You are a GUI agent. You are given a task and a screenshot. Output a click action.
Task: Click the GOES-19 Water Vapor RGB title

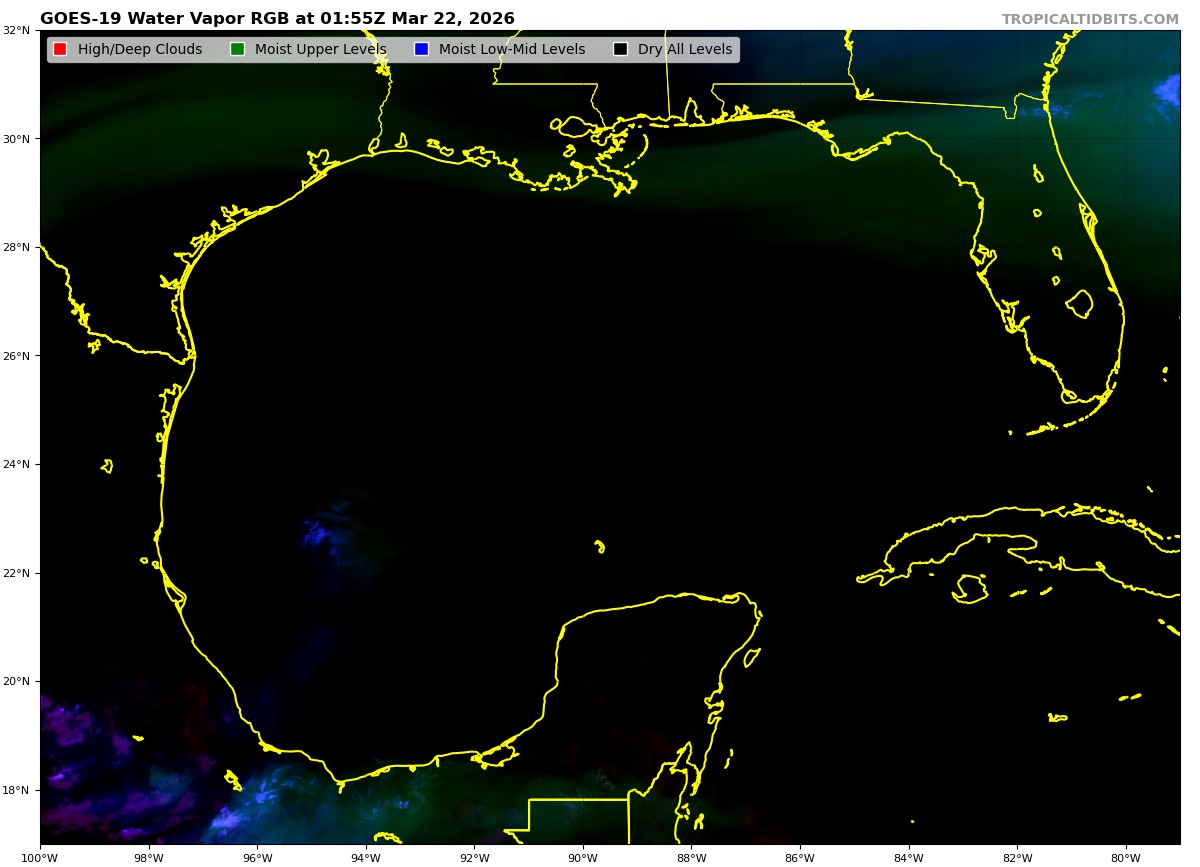[277, 19]
